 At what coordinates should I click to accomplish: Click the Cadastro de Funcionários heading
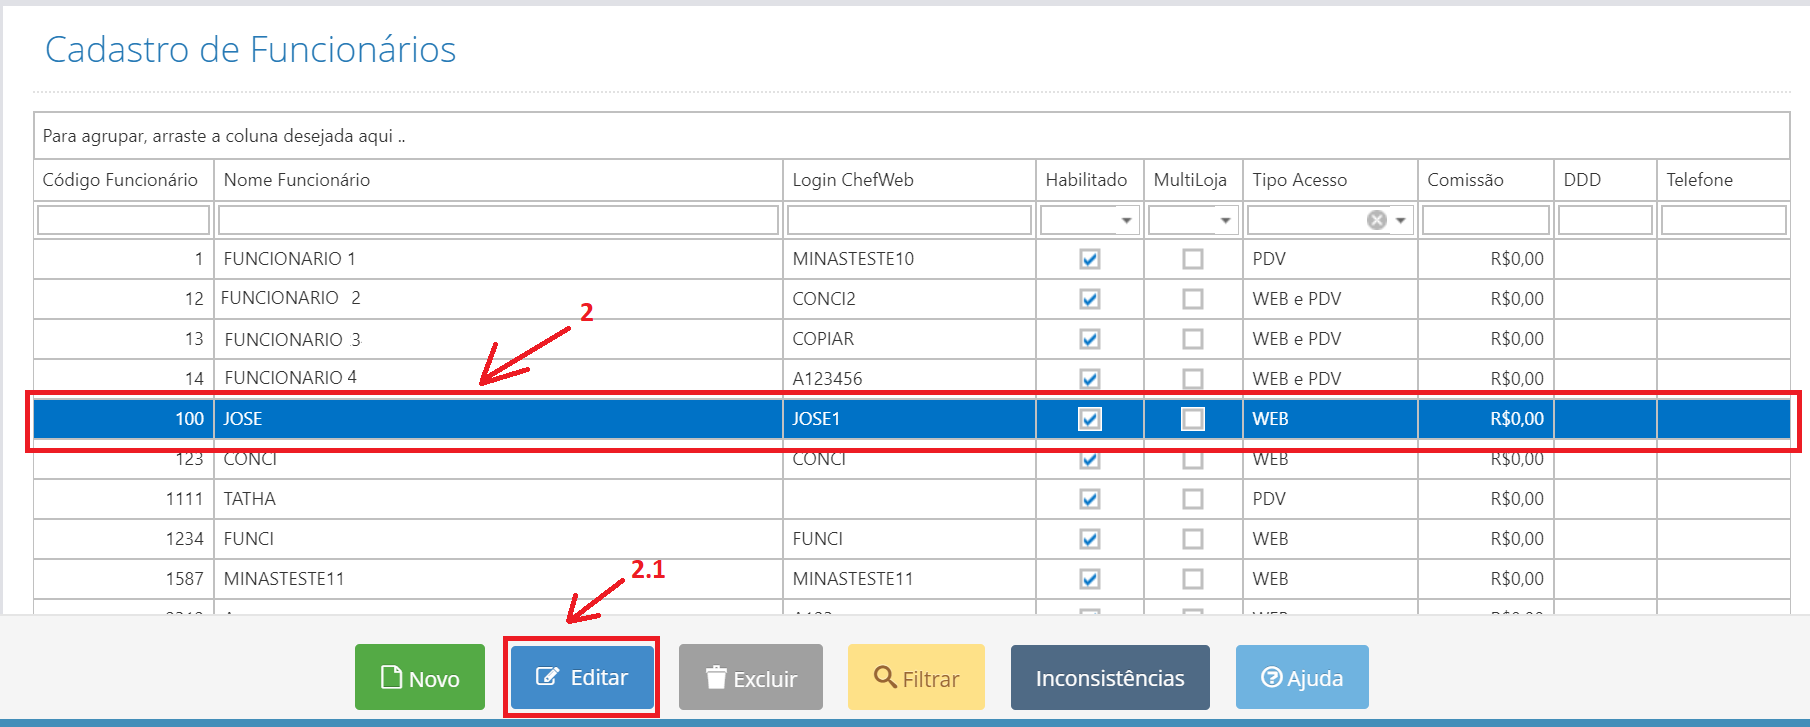coord(250,49)
